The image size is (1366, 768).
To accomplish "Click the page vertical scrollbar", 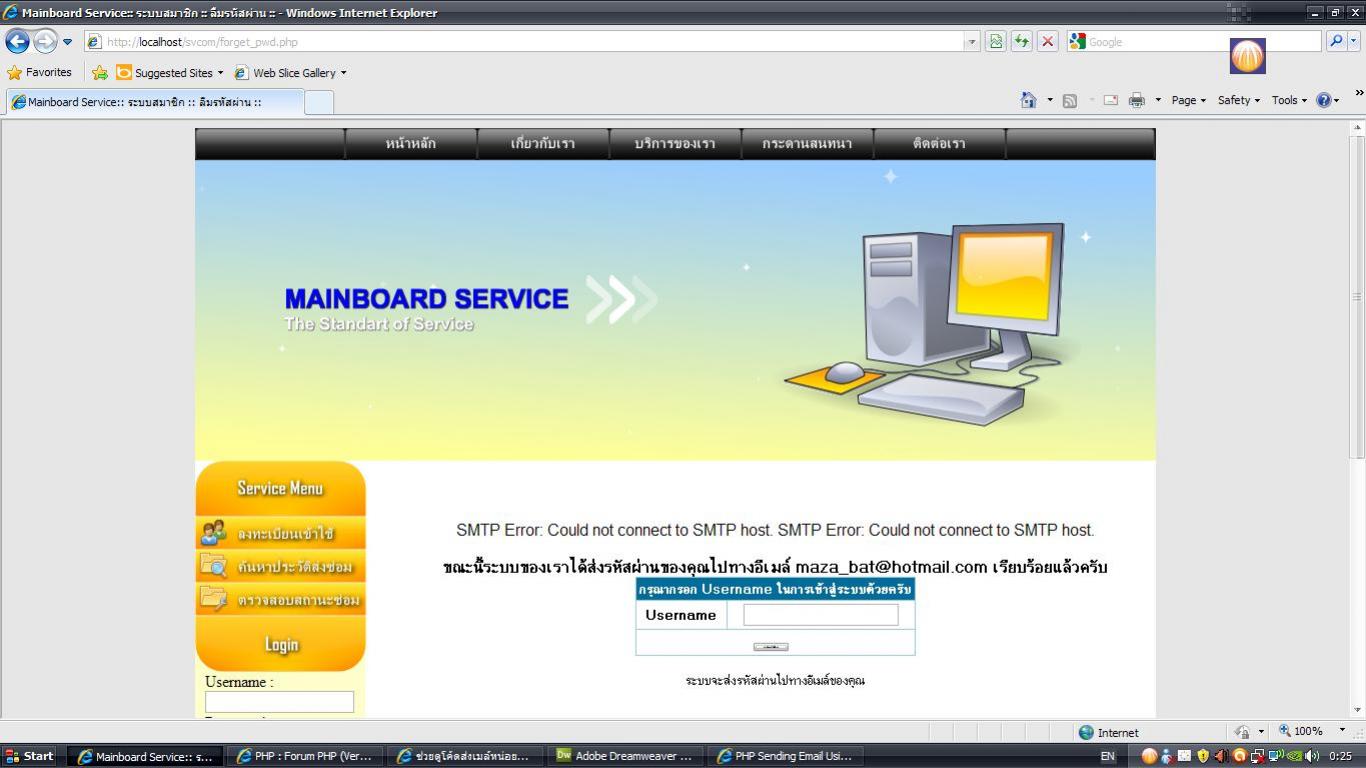I will [x=1357, y=297].
